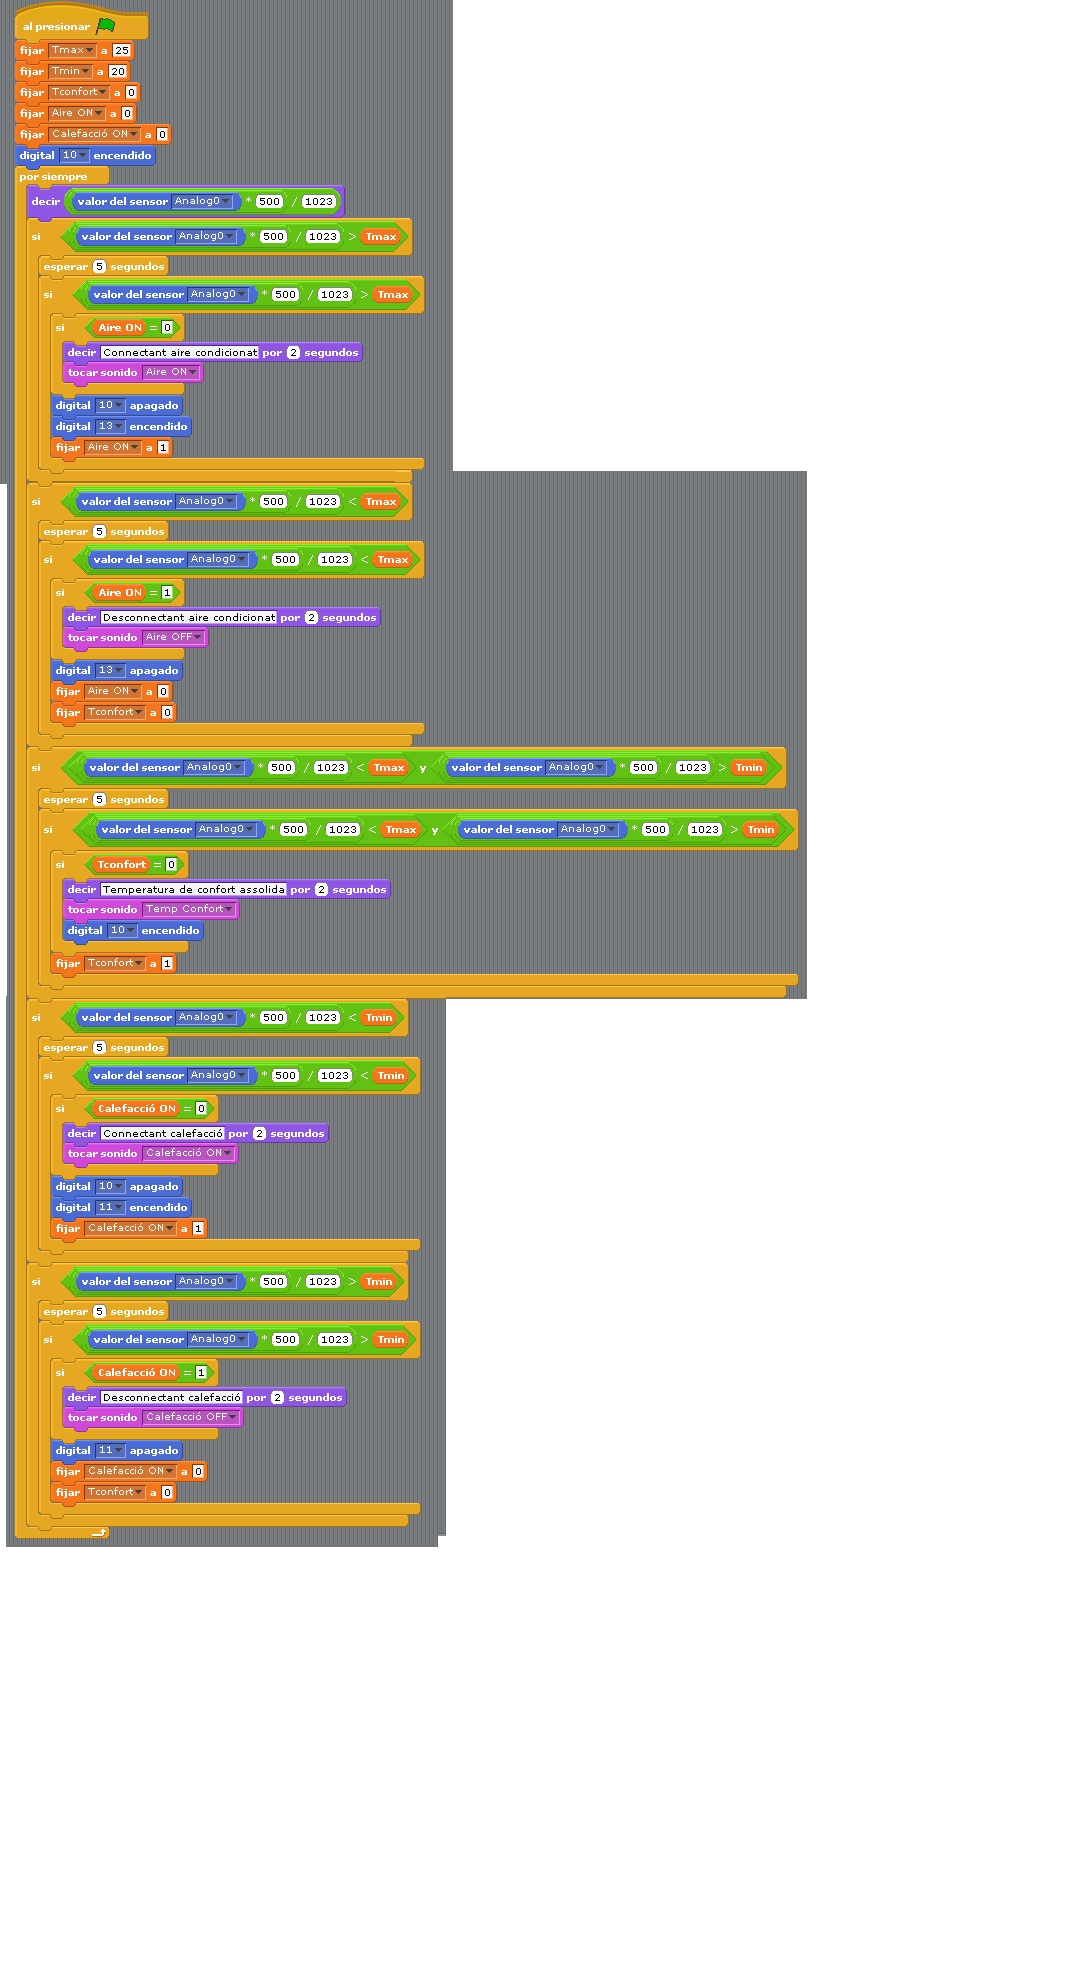Open the 'Aire OFF' sound dropdown
The height and width of the screenshot is (1980, 1092).
pos(197,637)
